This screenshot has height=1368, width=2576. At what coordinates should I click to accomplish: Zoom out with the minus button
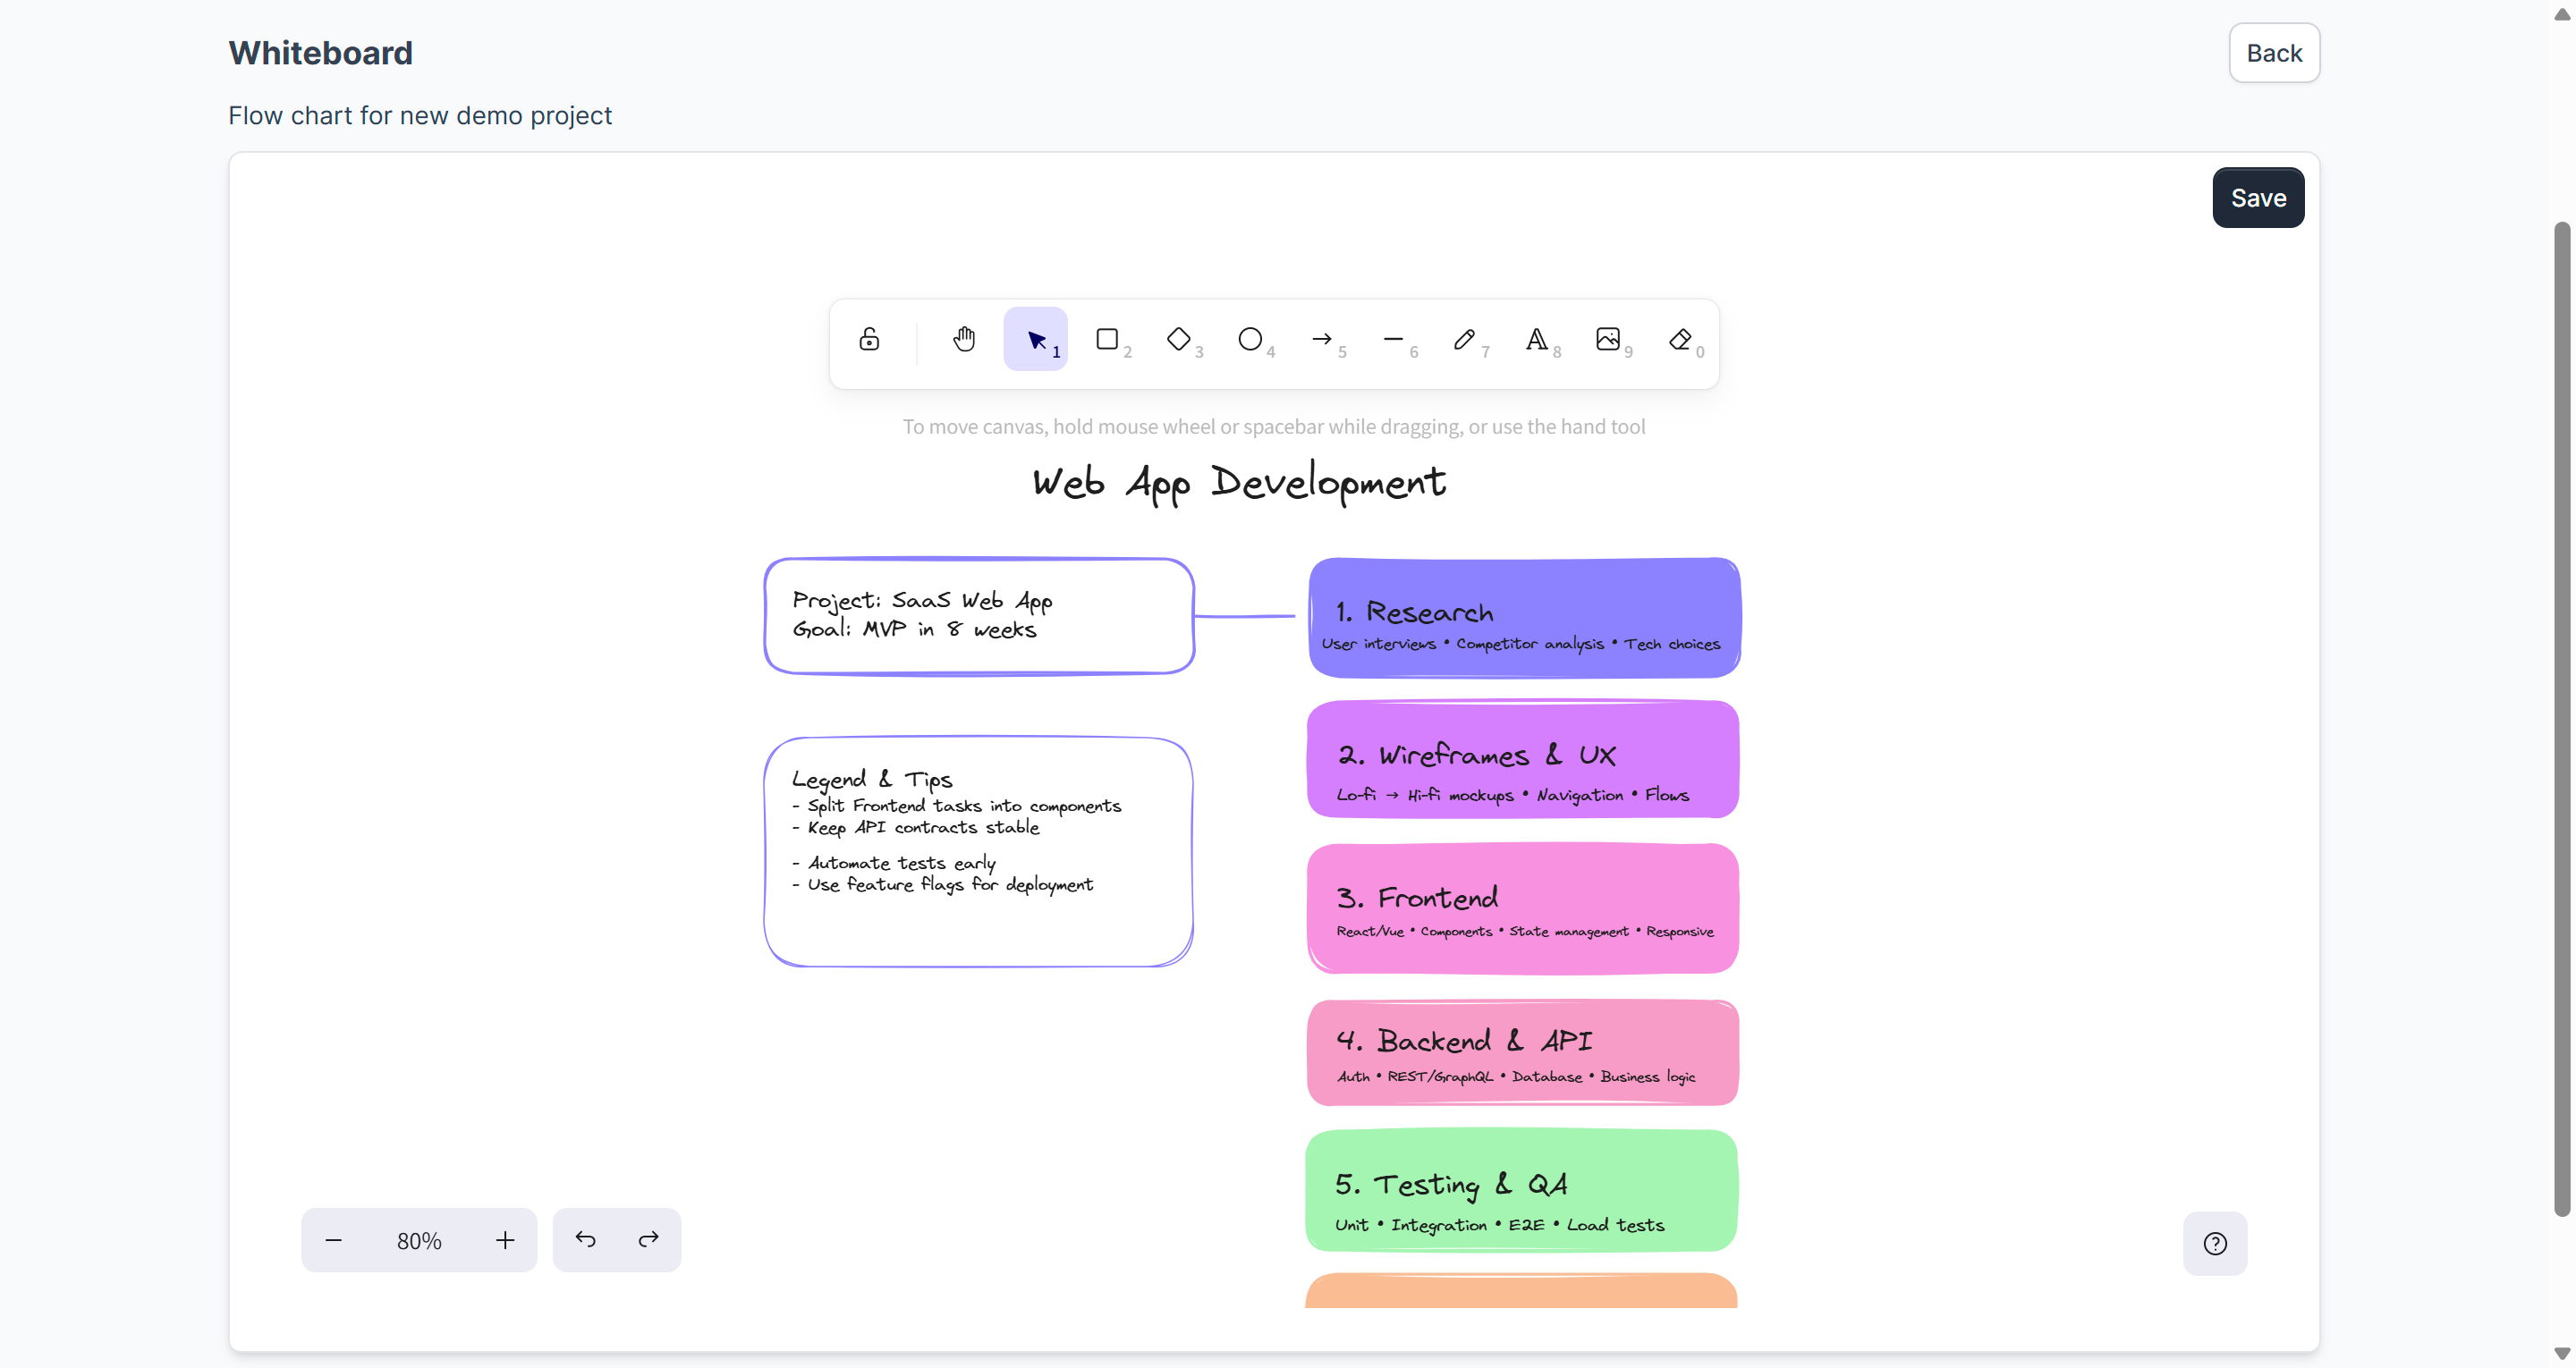(x=334, y=1240)
